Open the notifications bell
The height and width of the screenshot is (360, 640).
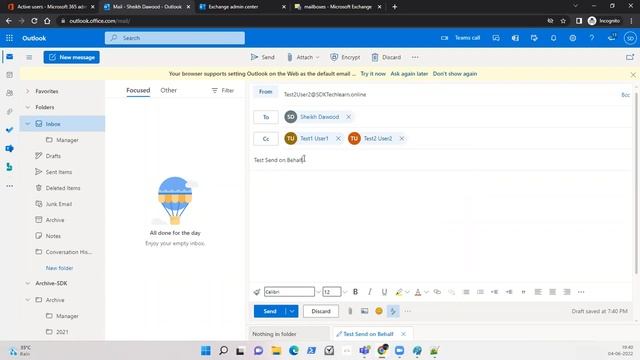(x=553, y=38)
